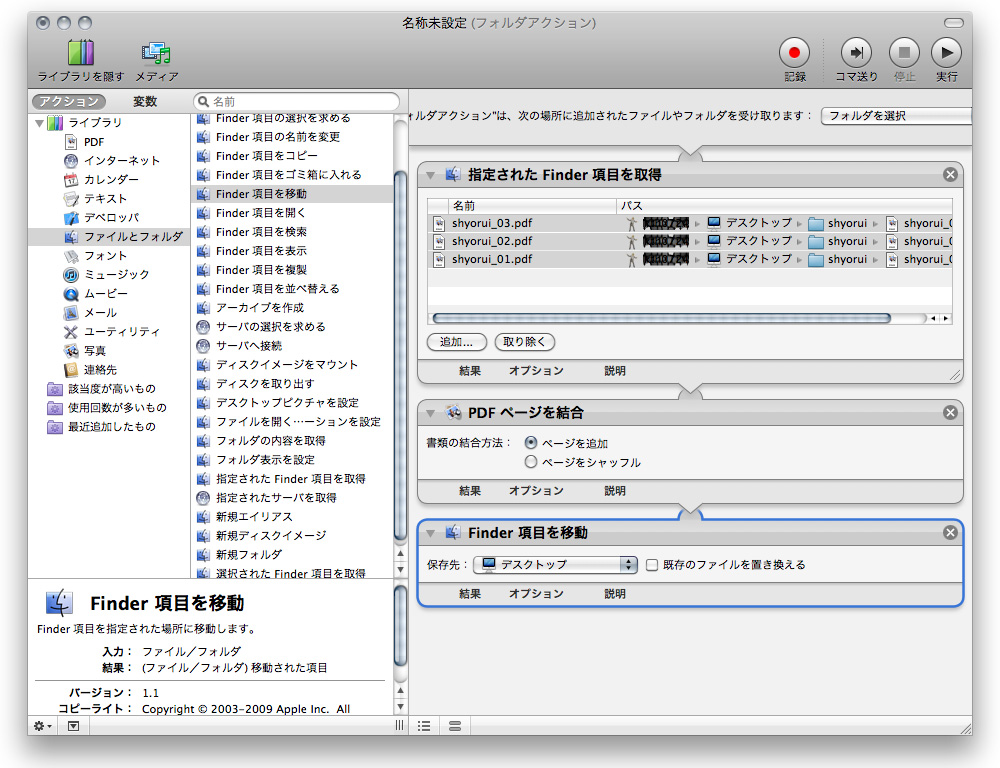Select the 新規フォルダ action

coord(292,555)
